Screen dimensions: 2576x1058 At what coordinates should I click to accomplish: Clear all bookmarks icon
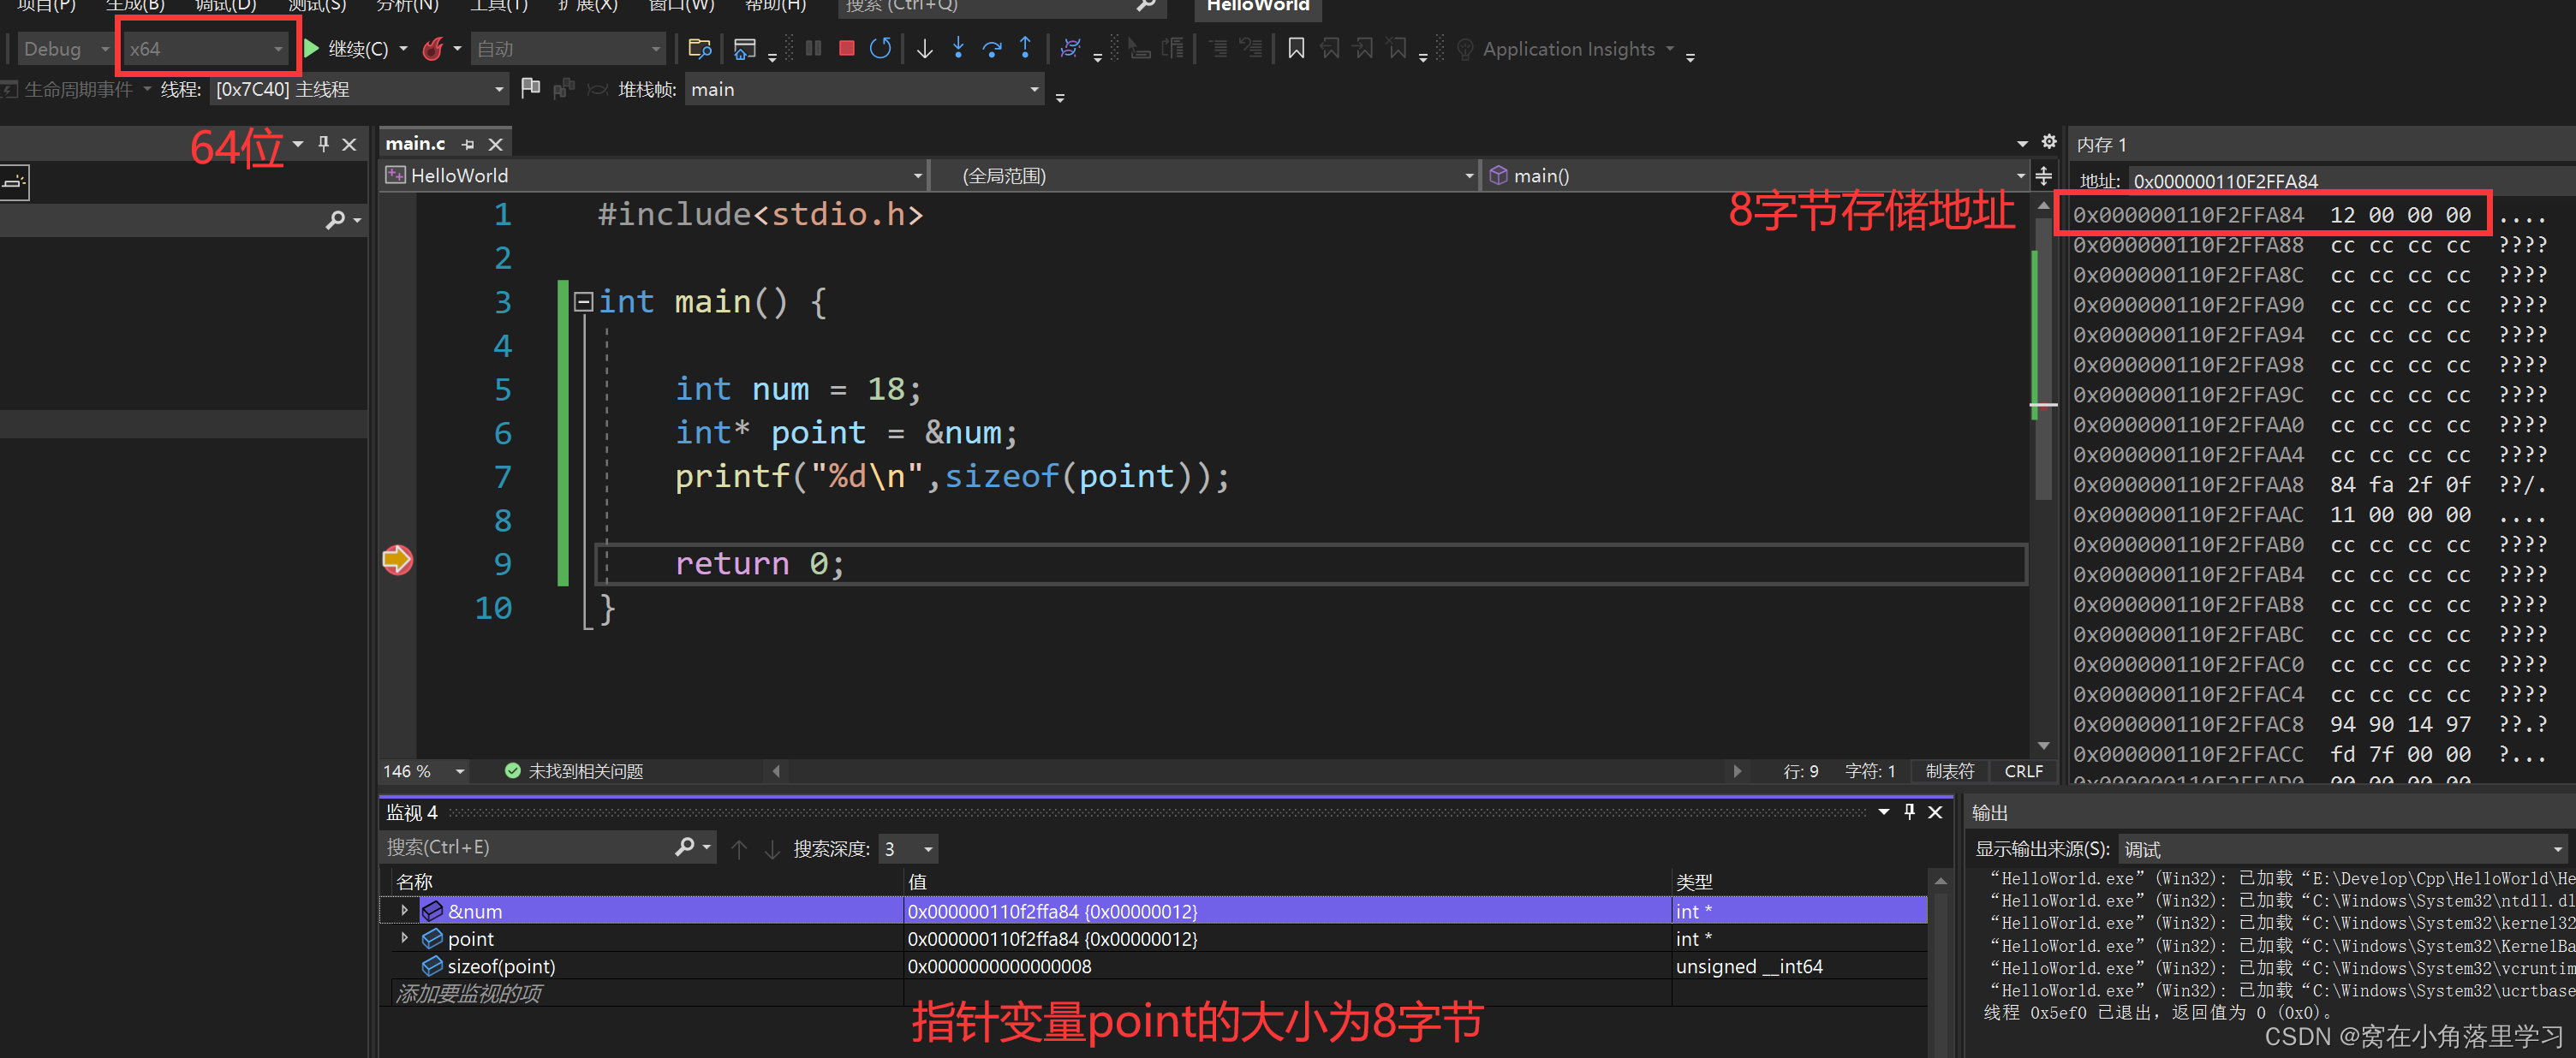[x=1397, y=48]
